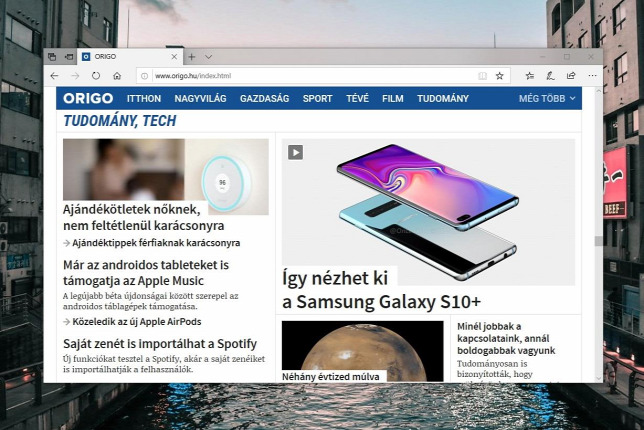Open 'Ajándéktippek férfiaknak karácsonyra' link
The image size is (644, 430).
coord(156,243)
